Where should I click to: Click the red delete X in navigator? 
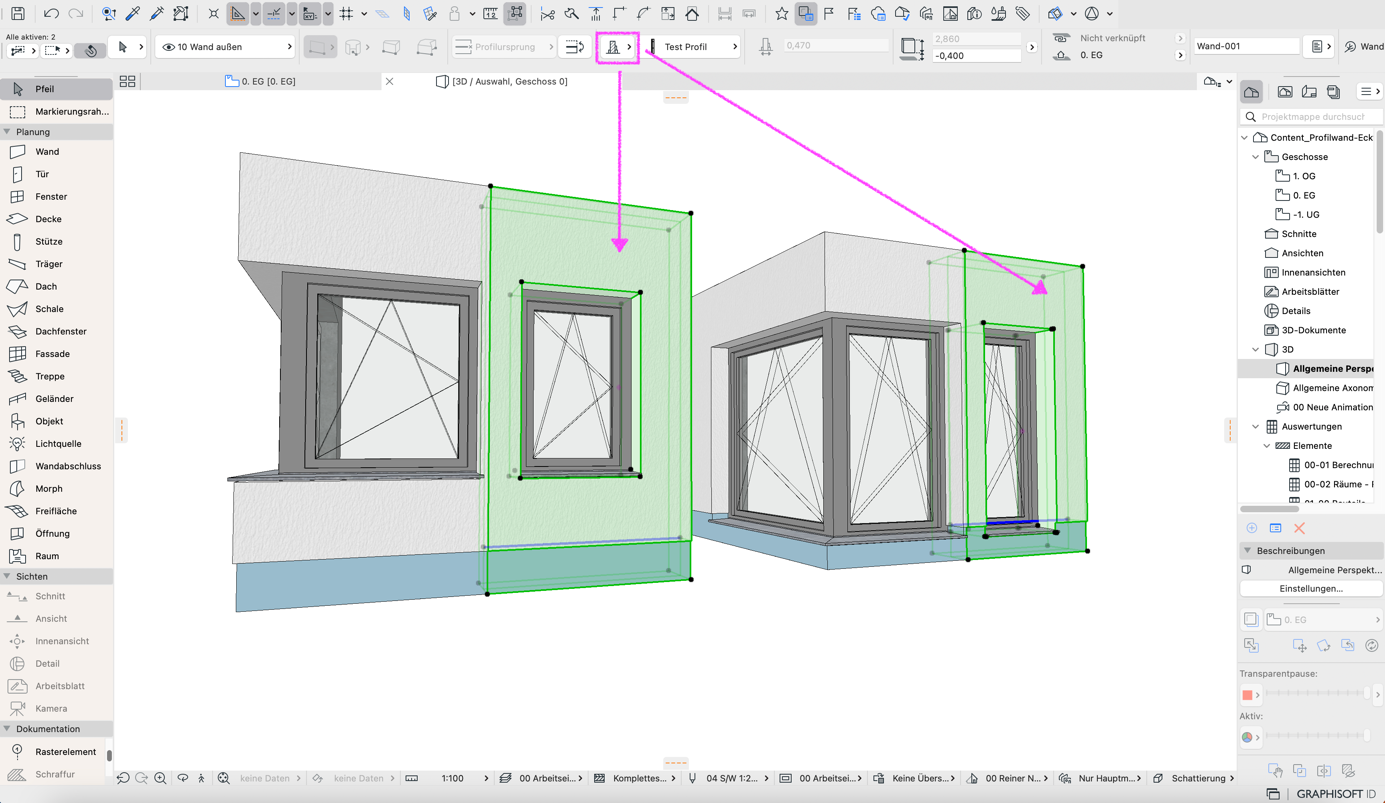(x=1299, y=528)
